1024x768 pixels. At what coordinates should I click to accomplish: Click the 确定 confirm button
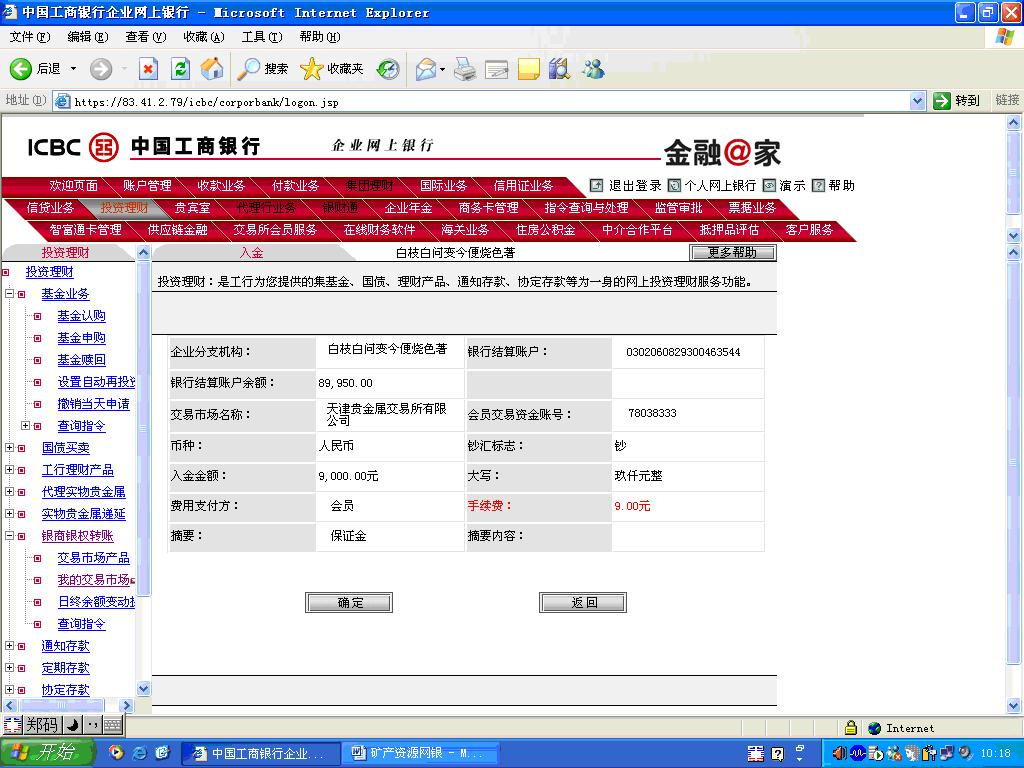tap(349, 603)
